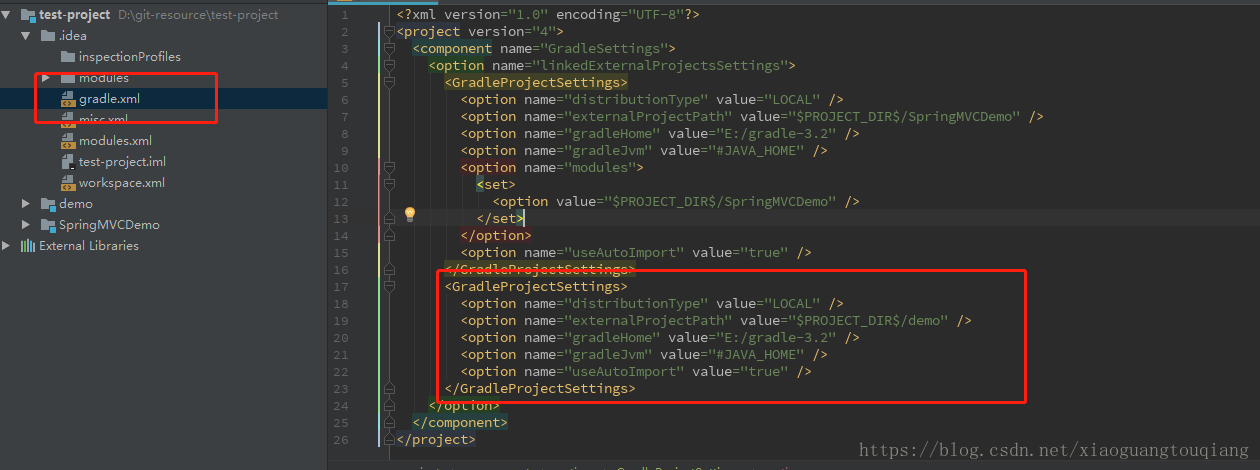Click the xml version declaration line
The width and height of the screenshot is (1260, 470).
click(548, 15)
